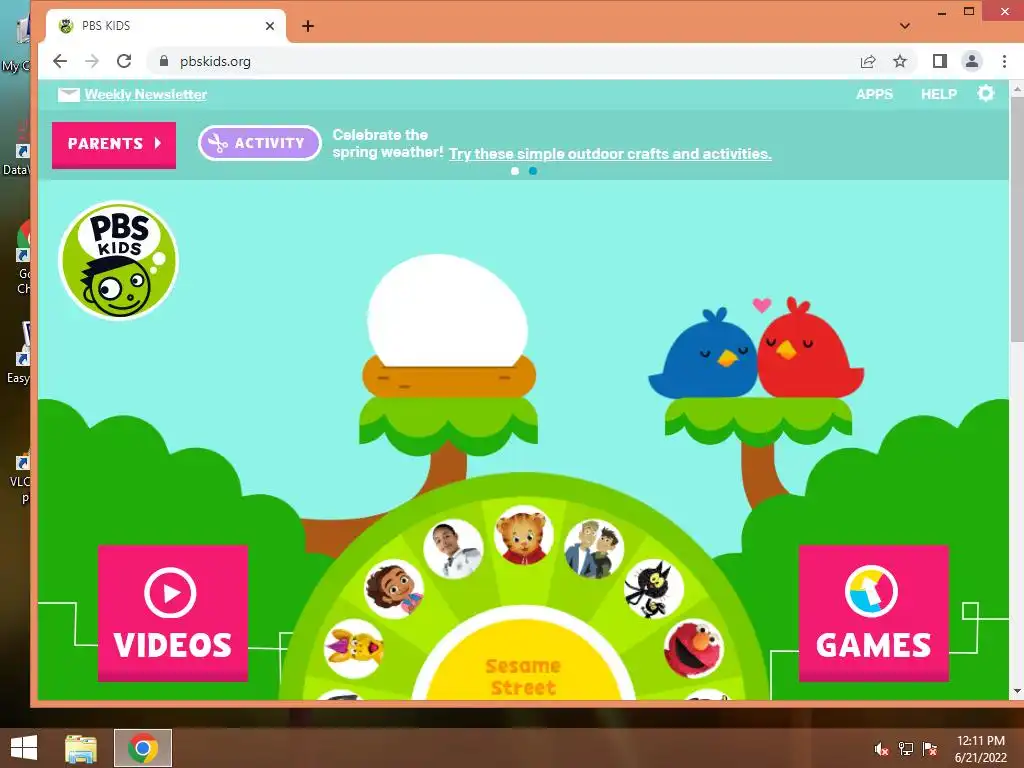1024x768 pixels.
Task: Open the Chrome profile avatar
Action: 972,61
